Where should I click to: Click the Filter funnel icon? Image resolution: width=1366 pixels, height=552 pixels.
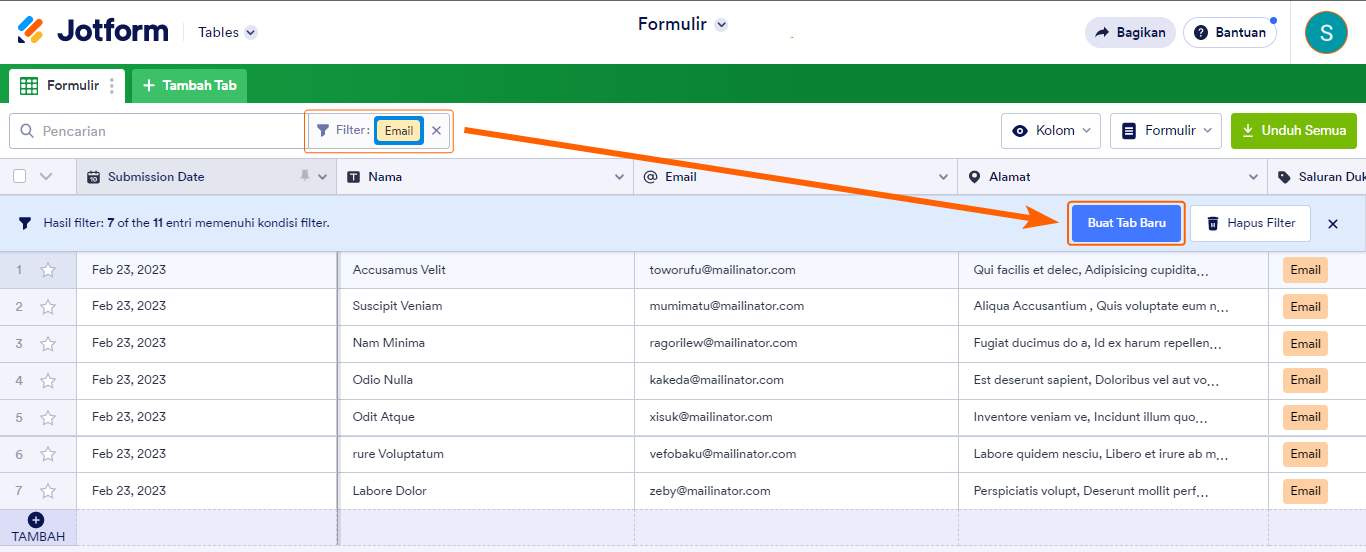click(x=323, y=130)
